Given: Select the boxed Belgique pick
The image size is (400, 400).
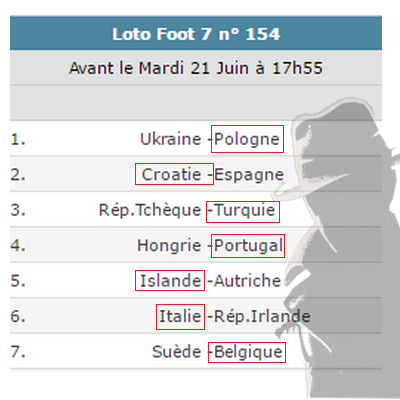Looking at the screenshot, I should [247, 352].
